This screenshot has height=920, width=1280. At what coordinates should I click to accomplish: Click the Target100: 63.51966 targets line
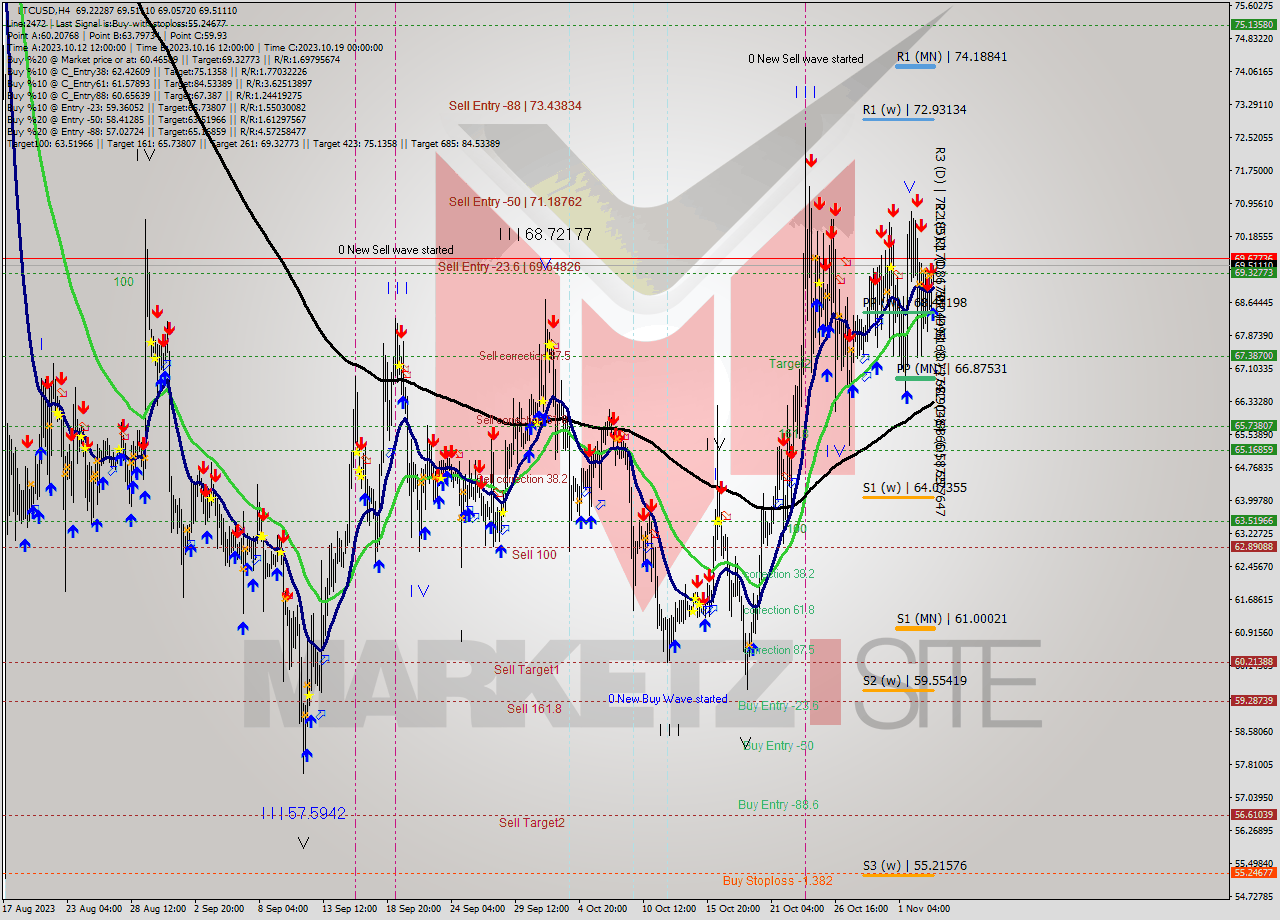[253, 144]
